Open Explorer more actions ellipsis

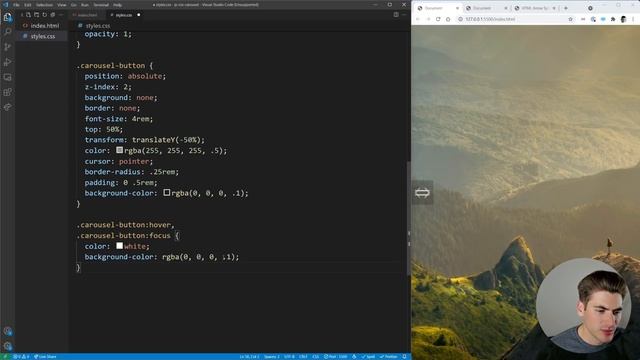click(x=61, y=15)
